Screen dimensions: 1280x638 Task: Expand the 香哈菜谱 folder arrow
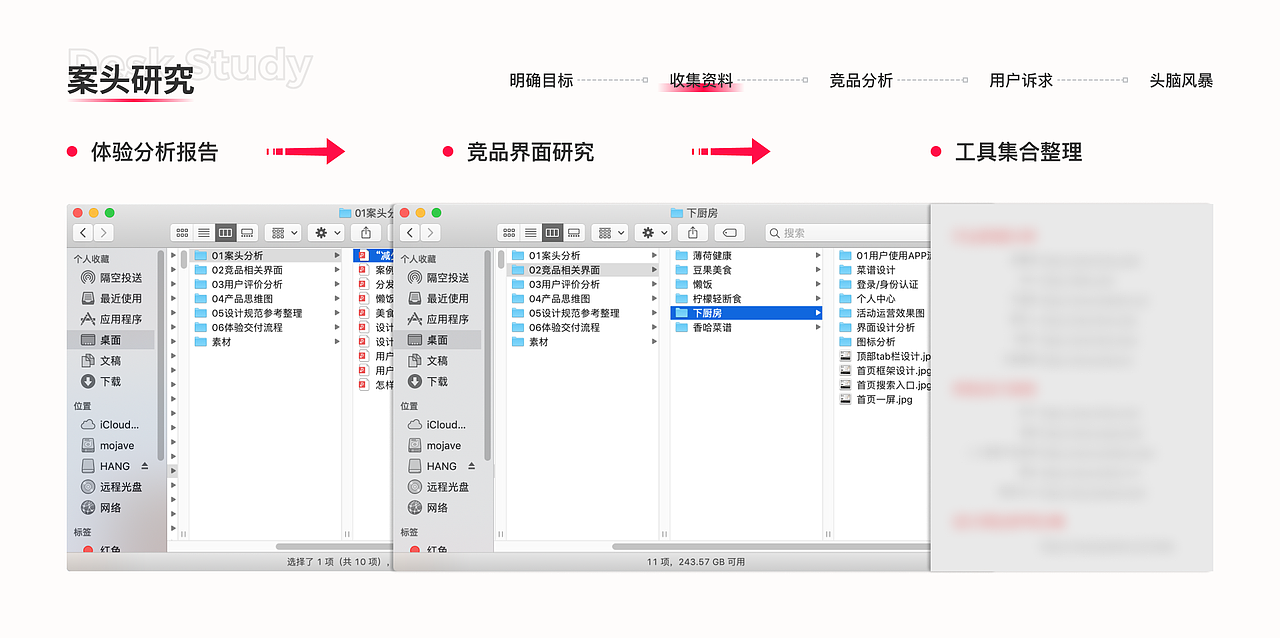817,327
